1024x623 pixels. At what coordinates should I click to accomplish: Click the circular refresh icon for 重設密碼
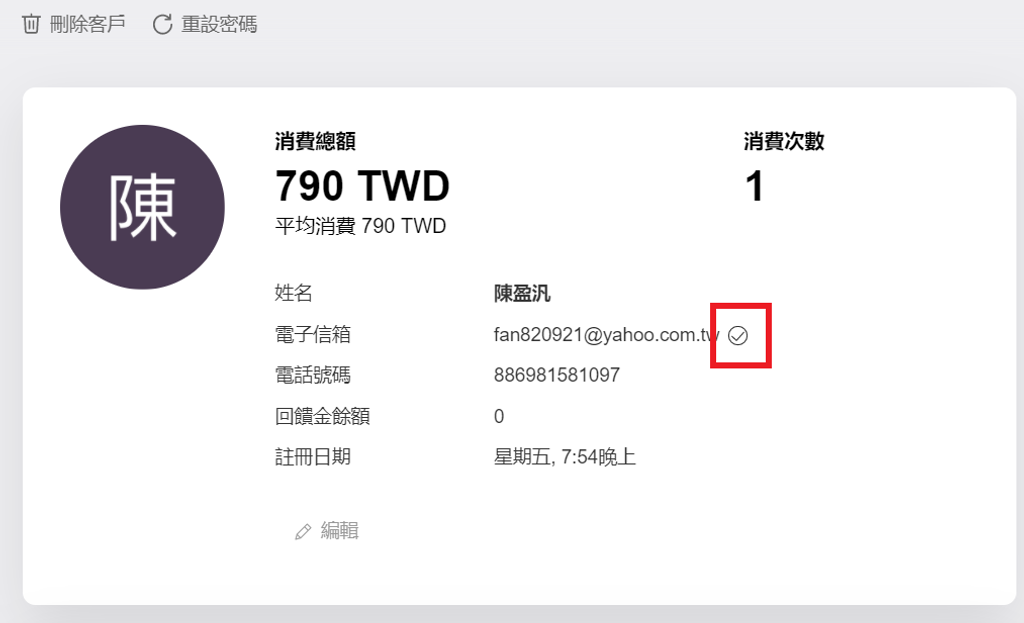(162, 24)
